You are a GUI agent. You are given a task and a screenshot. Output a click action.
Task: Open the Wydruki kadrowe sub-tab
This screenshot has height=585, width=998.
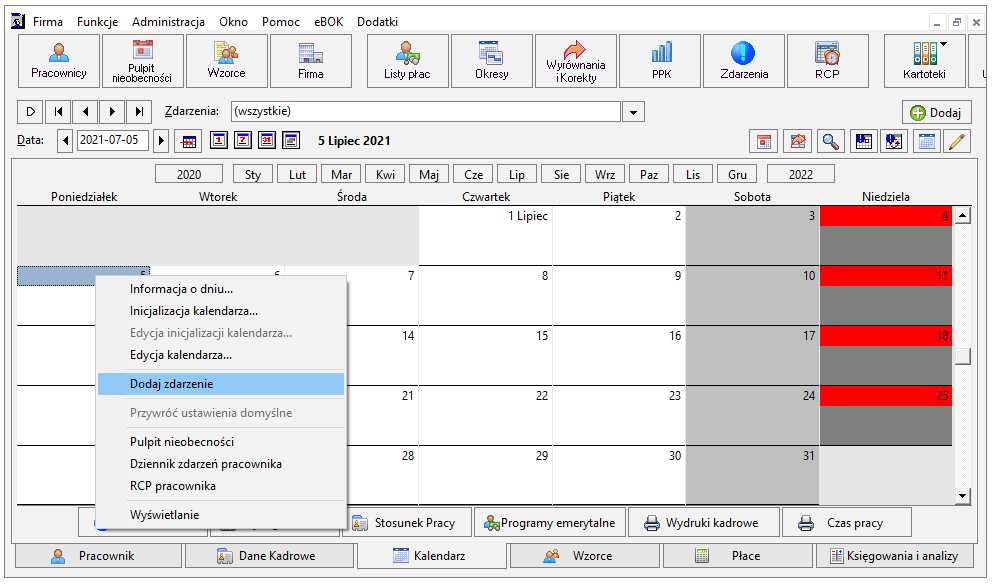pyautogui.click(x=703, y=523)
